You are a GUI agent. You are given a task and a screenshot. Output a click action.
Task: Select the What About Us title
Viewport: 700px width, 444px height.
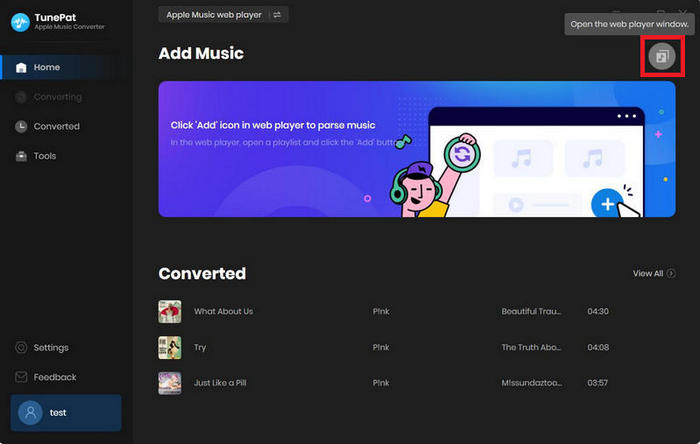[x=223, y=311]
